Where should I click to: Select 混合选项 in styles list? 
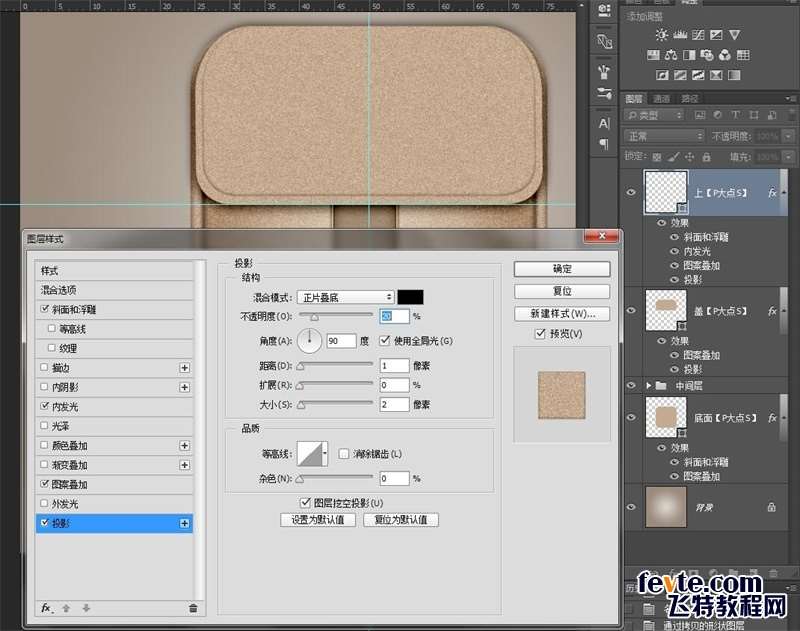coord(114,290)
